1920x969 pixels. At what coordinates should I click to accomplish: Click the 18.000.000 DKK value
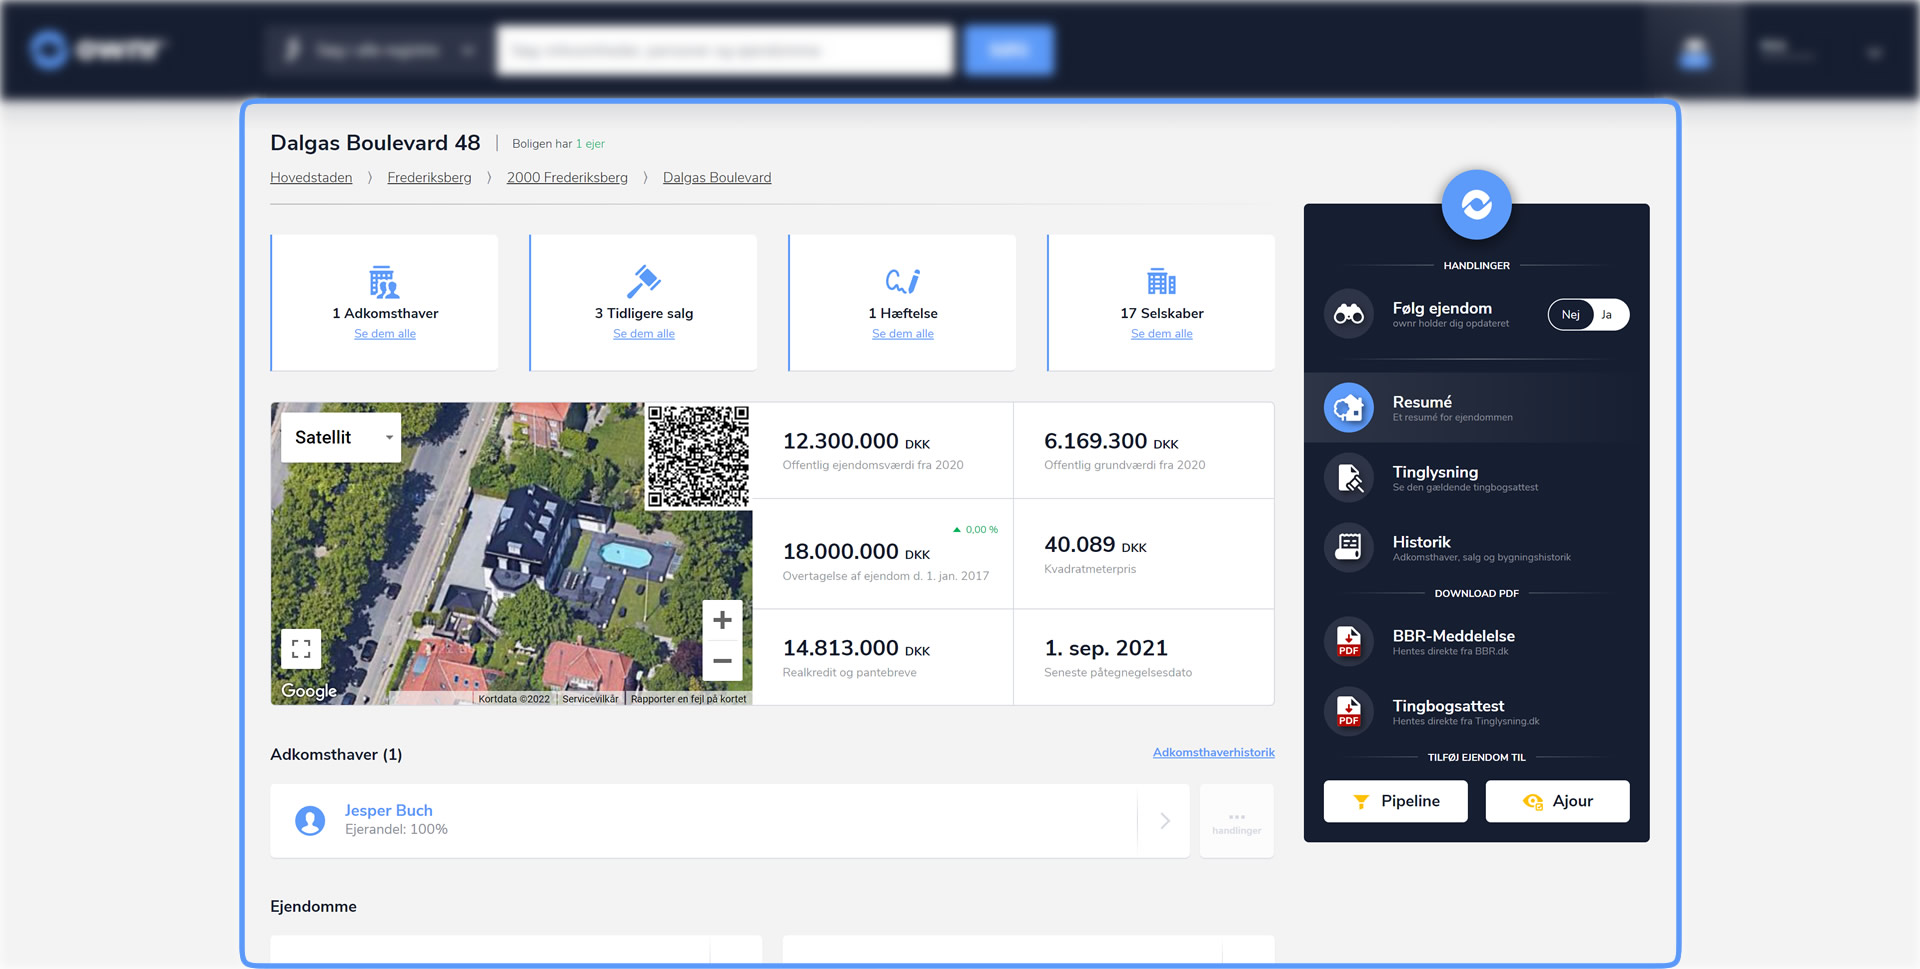tap(856, 552)
